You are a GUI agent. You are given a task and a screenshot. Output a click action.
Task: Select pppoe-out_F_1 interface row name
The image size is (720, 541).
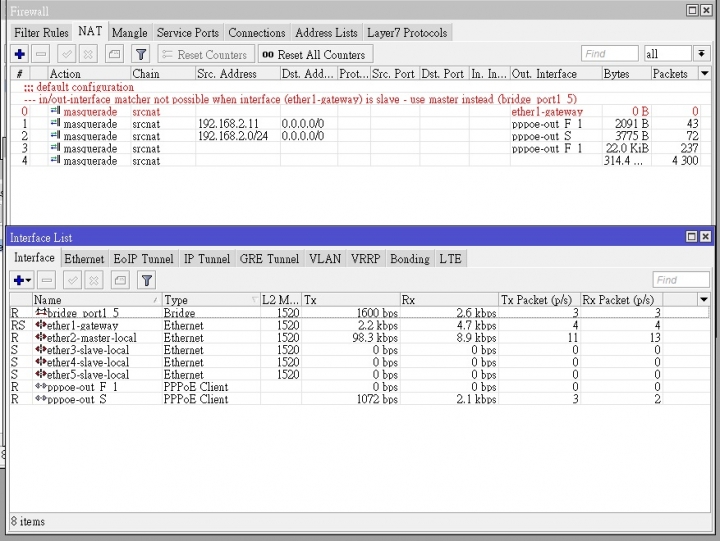(82, 387)
